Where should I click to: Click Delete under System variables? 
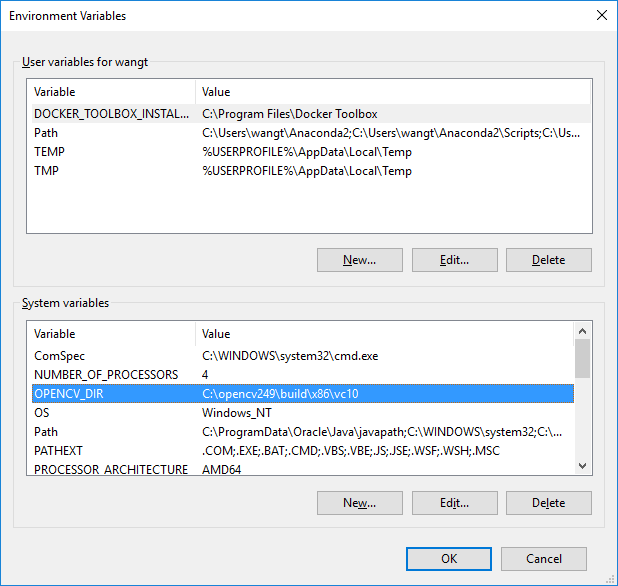[549, 502]
